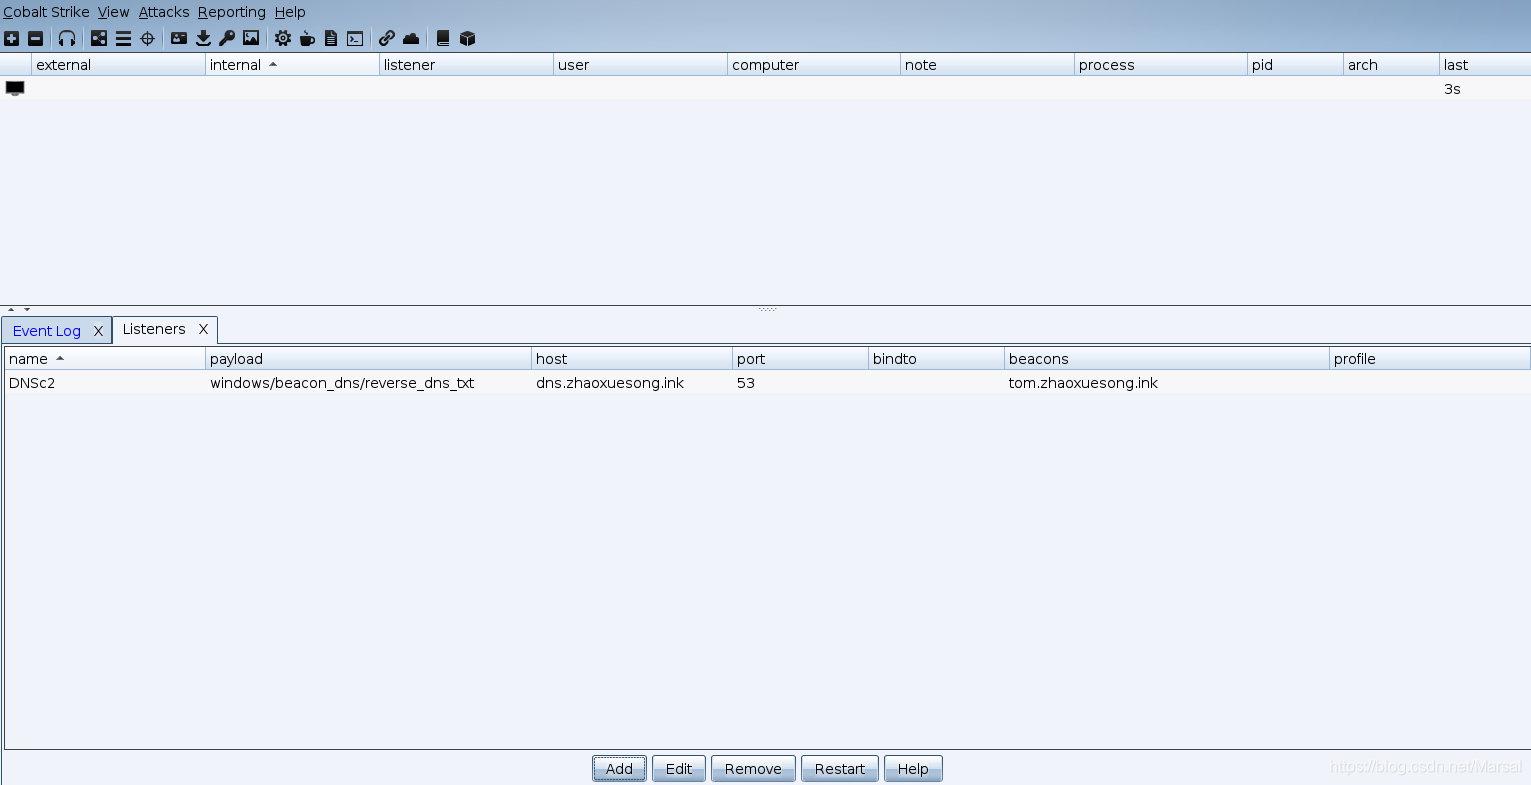Click the connect to team server plus icon
The width and height of the screenshot is (1531, 785).
11,38
